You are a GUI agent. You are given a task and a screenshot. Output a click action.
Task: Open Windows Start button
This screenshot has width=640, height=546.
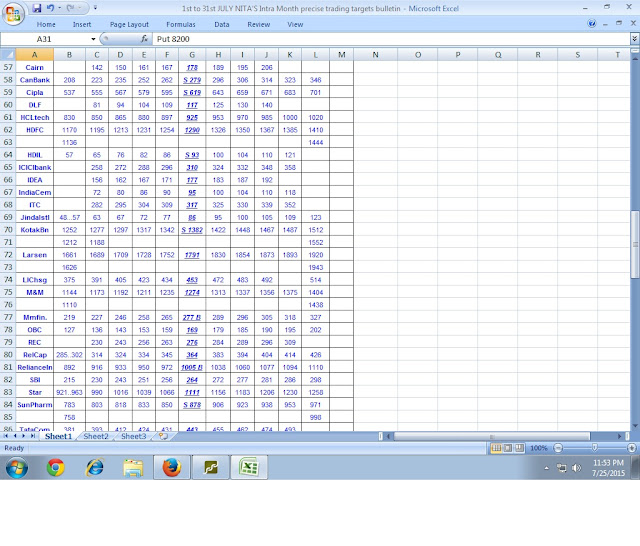pos(17,467)
